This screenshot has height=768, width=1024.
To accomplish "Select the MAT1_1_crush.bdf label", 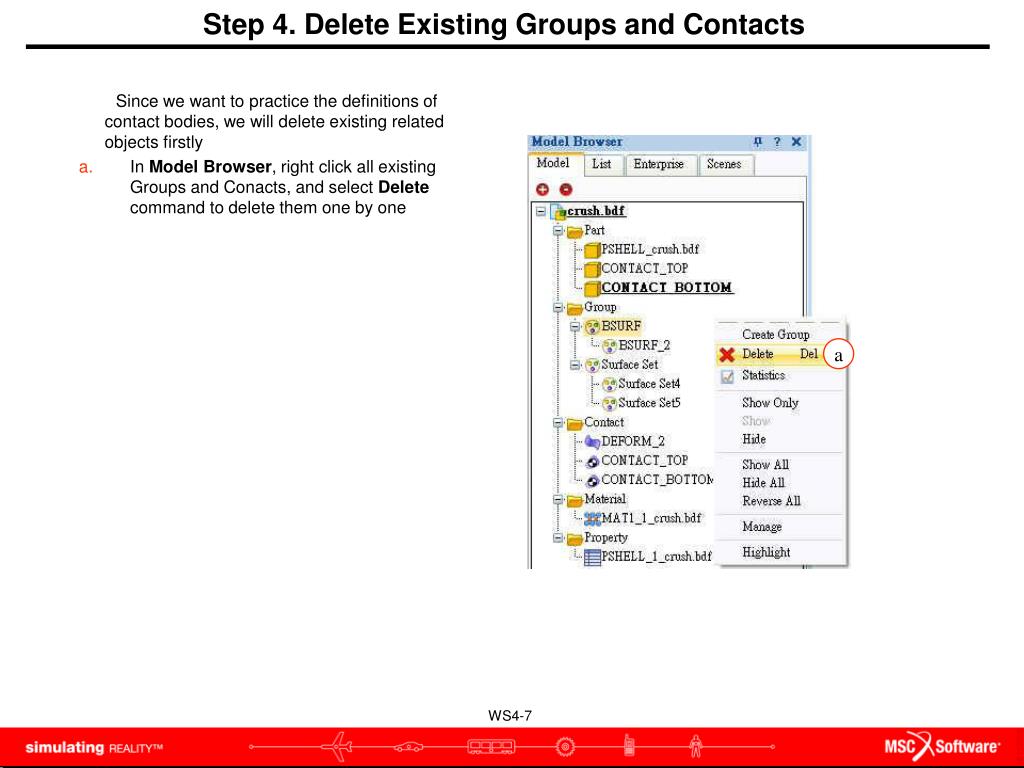I will tap(651, 519).
